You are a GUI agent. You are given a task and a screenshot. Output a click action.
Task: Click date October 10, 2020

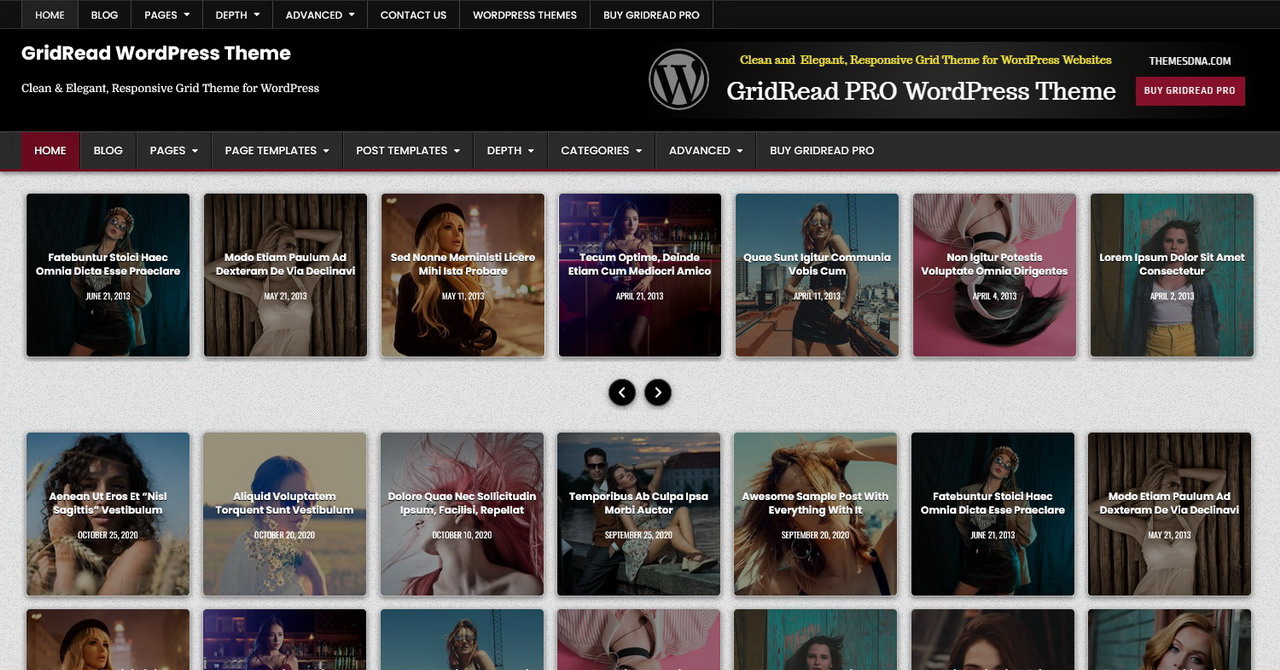[462, 535]
